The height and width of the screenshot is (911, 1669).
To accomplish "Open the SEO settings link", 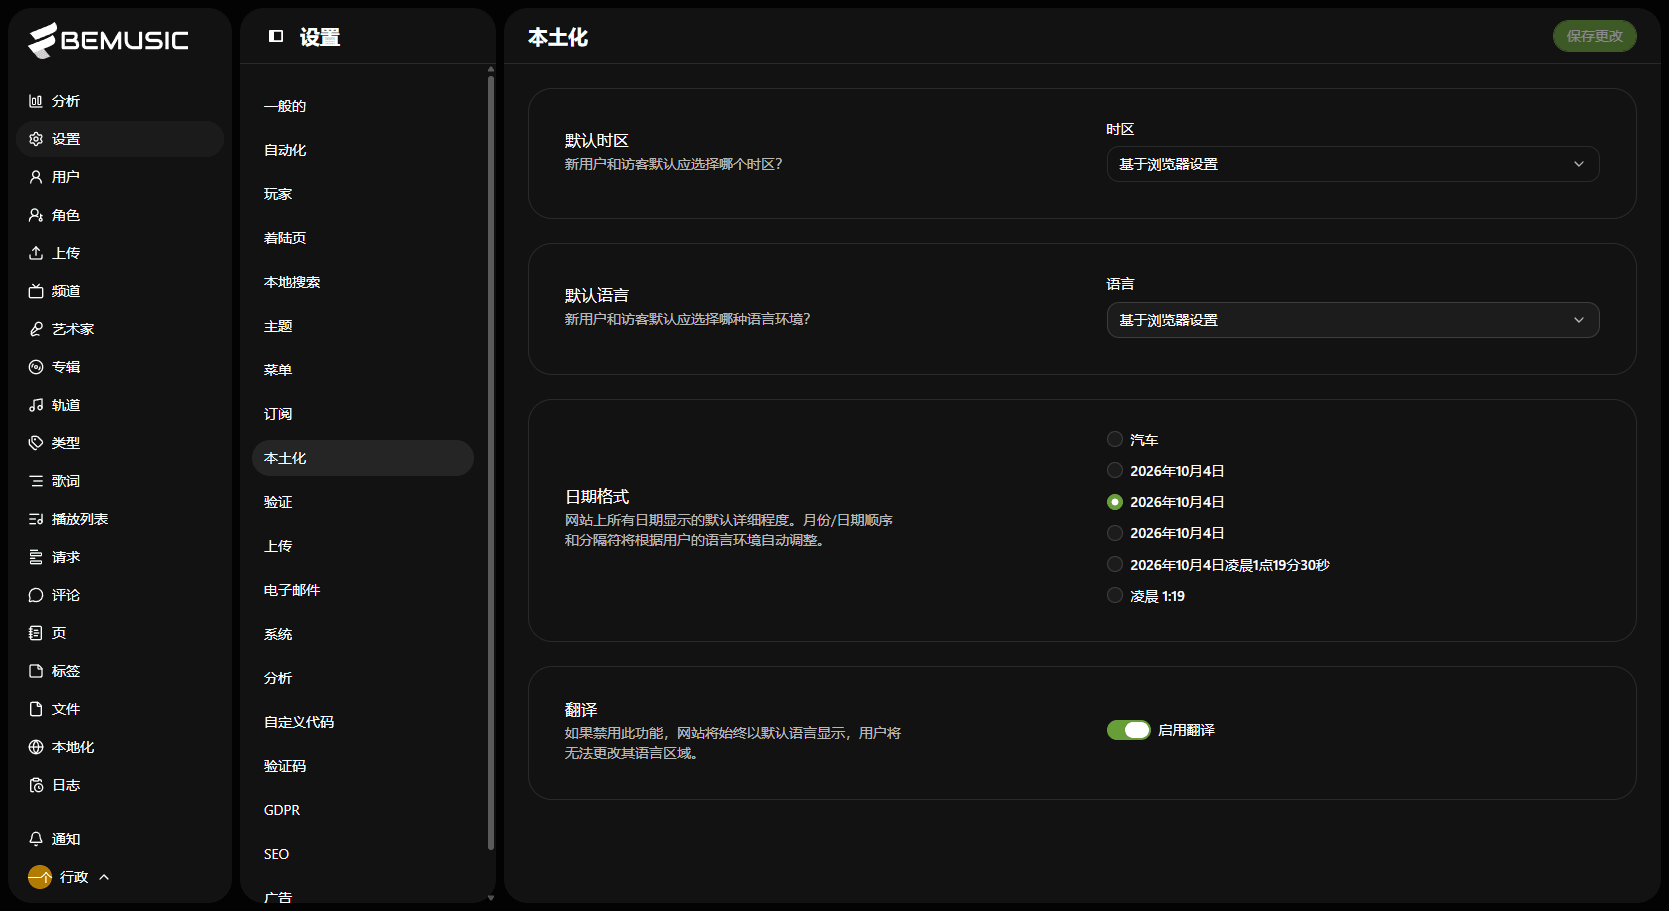I will click(x=362, y=854).
